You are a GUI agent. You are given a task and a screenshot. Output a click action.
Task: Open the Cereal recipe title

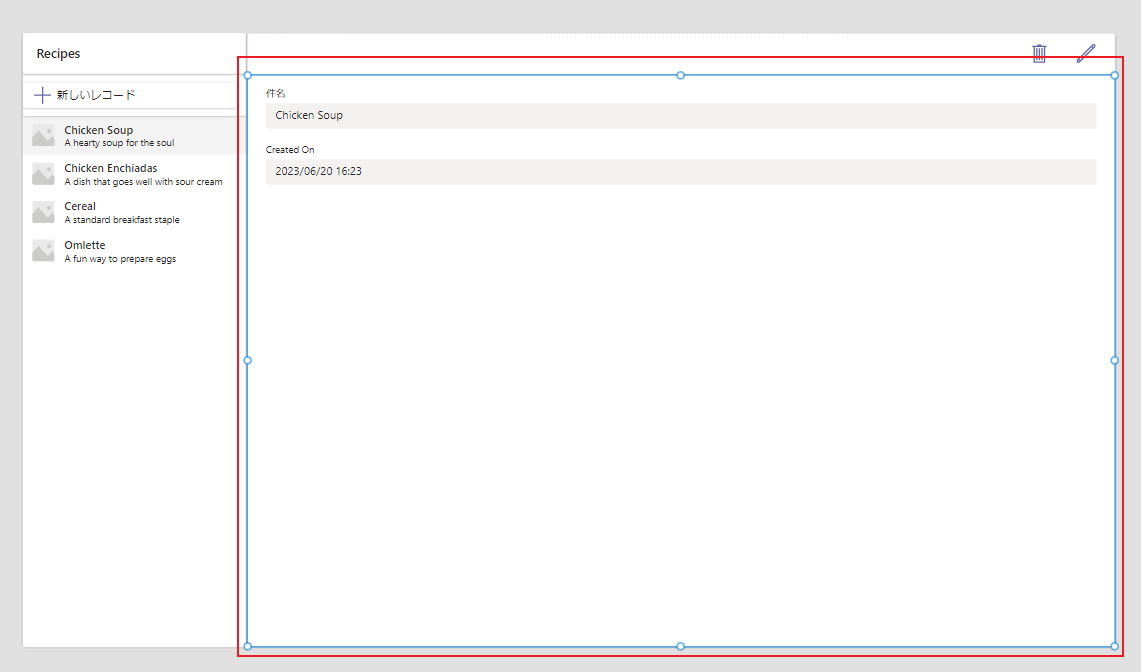point(80,206)
